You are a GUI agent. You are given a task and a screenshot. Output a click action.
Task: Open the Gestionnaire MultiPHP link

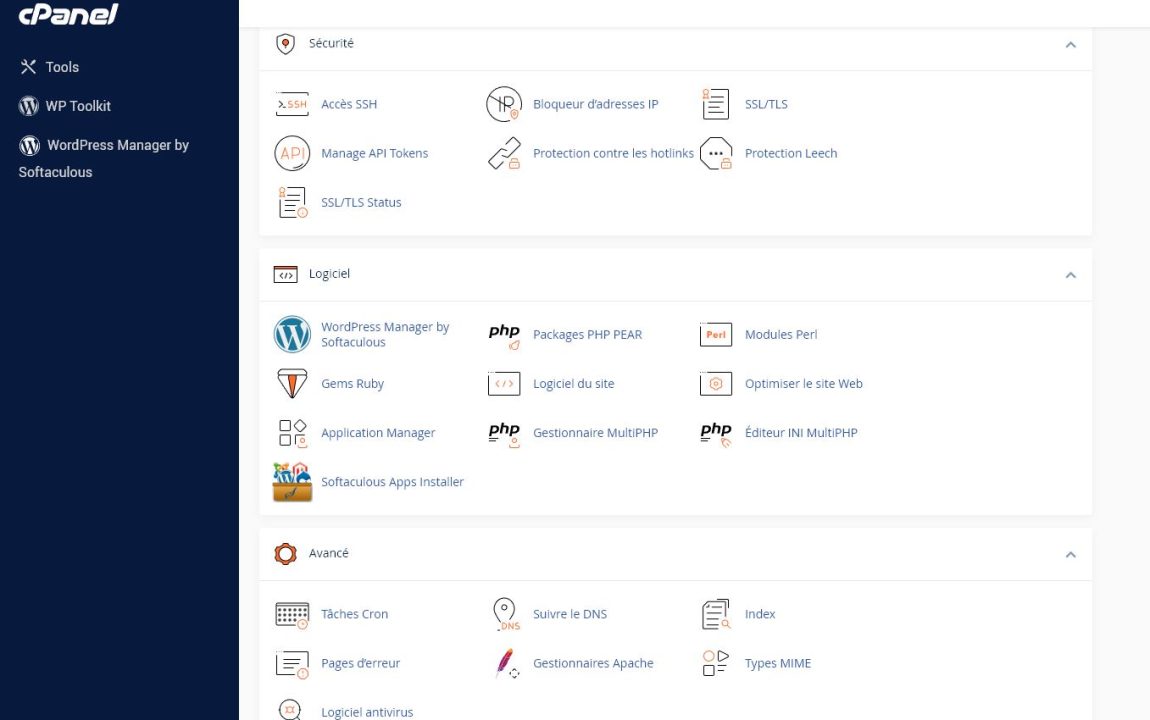click(x=596, y=433)
